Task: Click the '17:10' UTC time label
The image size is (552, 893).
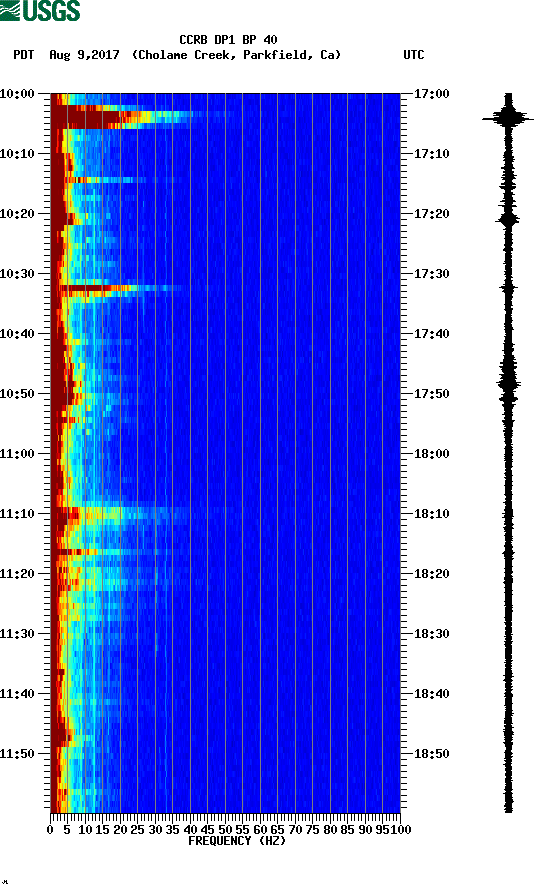Action: click(x=431, y=153)
